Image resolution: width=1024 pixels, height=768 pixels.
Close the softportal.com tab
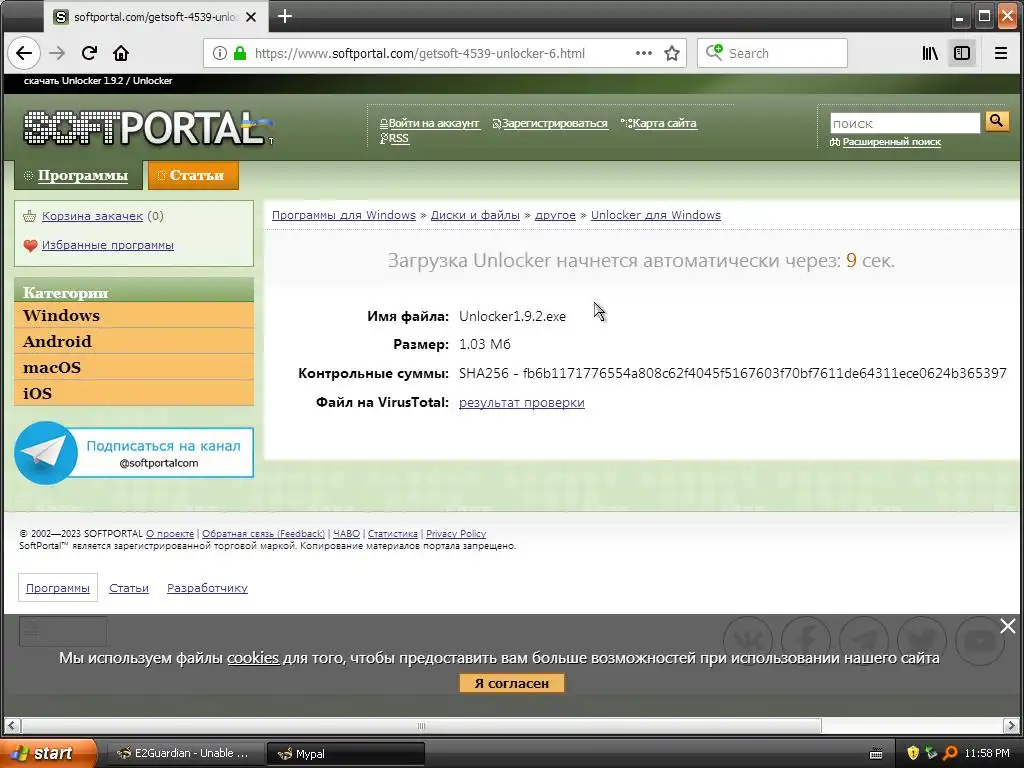point(251,17)
